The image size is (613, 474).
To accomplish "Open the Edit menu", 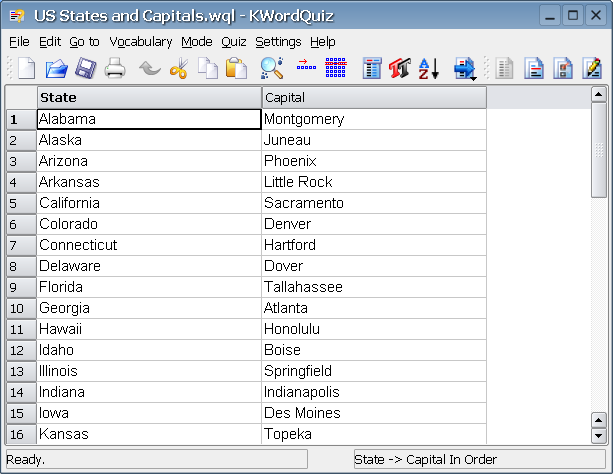I will point(50,41).
